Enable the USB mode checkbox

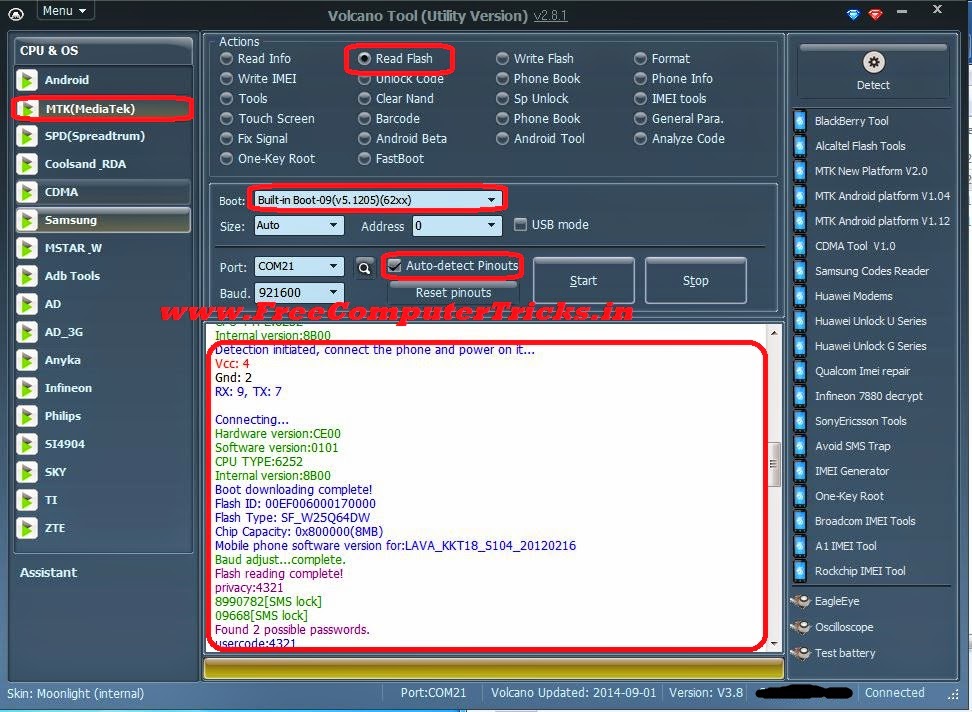521,225
